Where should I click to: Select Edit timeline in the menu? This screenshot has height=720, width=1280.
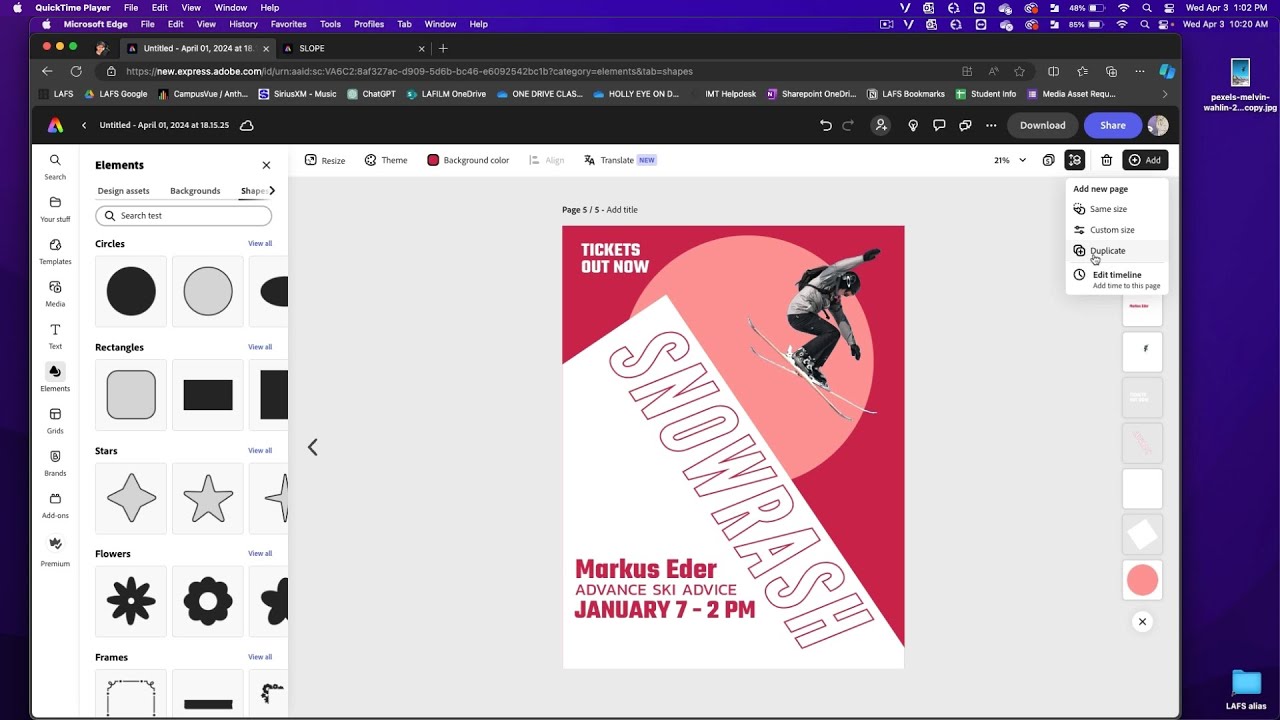pyautogui.click(x=1116, y=279)
